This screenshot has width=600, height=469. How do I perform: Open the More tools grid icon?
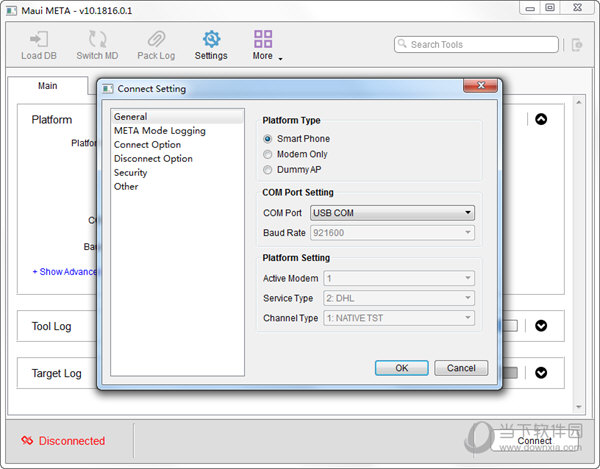click(263, 39)
